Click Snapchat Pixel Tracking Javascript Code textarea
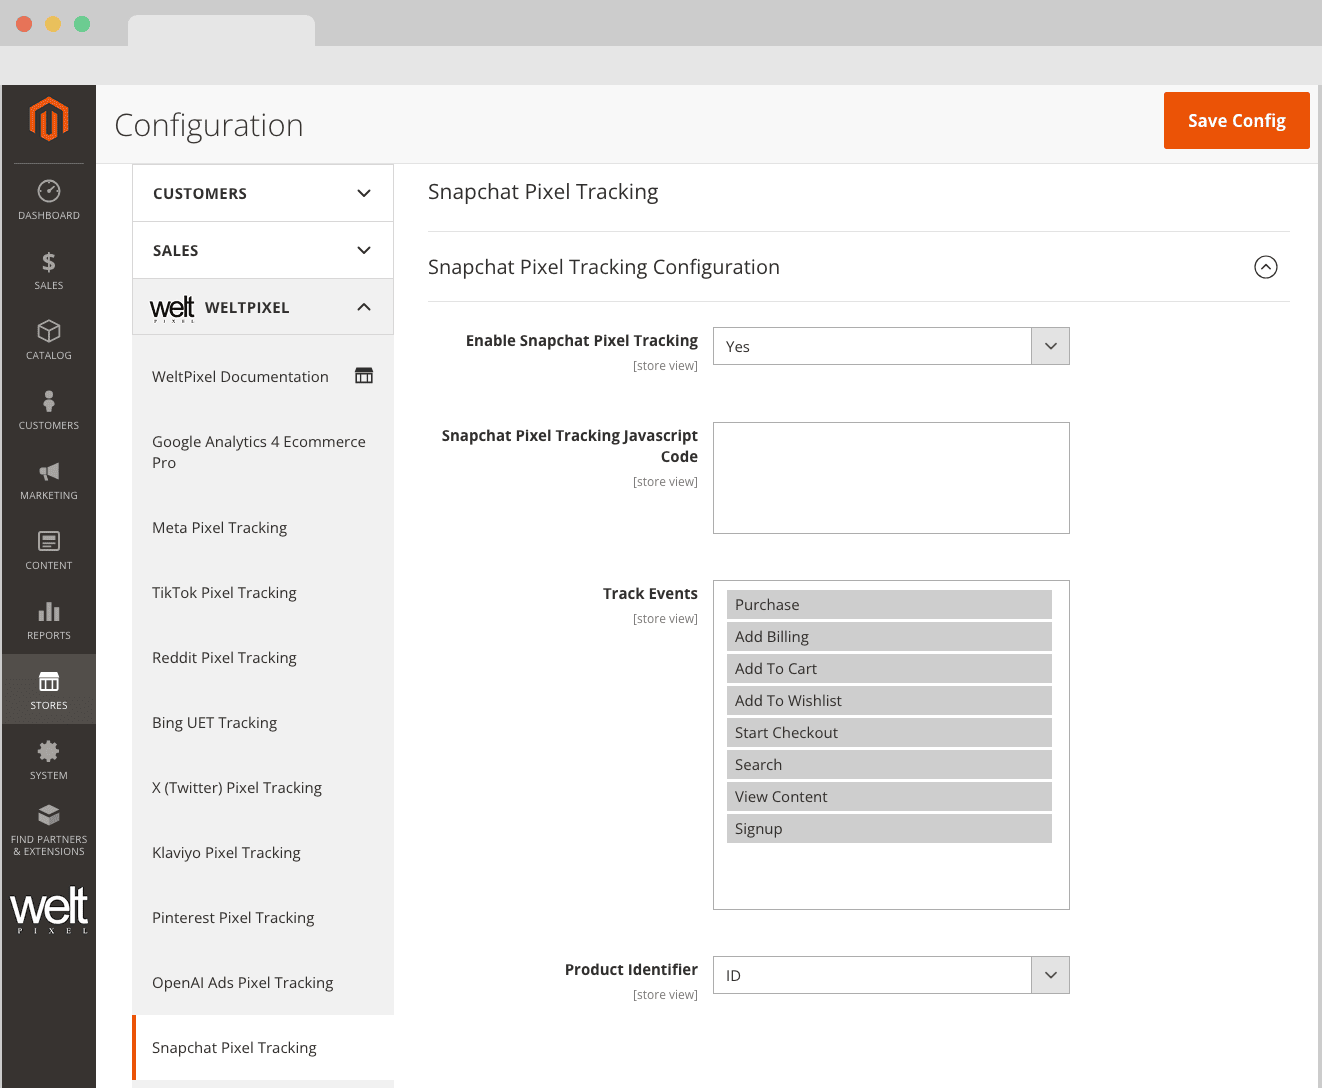 click(x=891, y=478)
